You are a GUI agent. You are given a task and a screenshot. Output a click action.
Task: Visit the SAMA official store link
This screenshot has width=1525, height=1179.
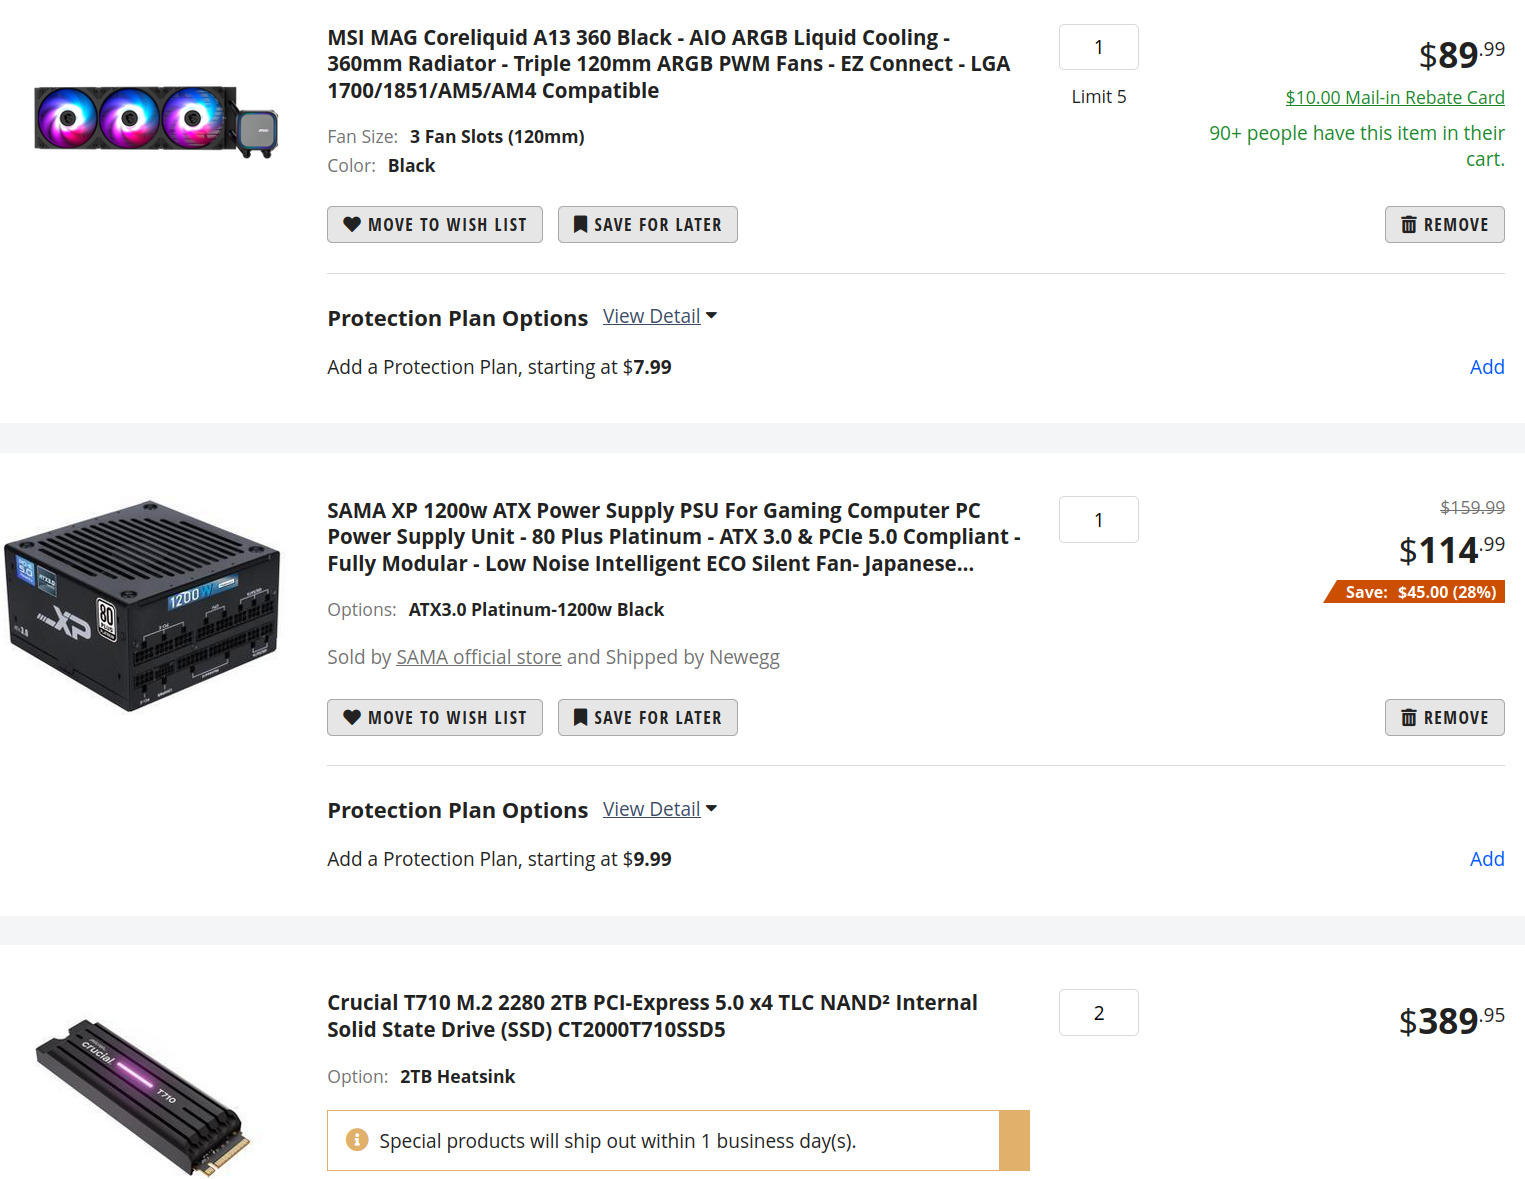(479, 657)
